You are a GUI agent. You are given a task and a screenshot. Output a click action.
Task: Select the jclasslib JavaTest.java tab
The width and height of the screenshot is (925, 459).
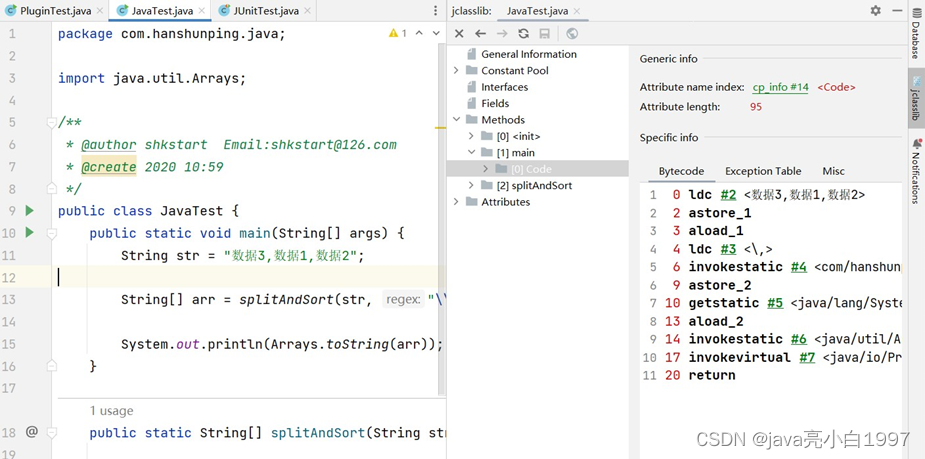point(537,11)
